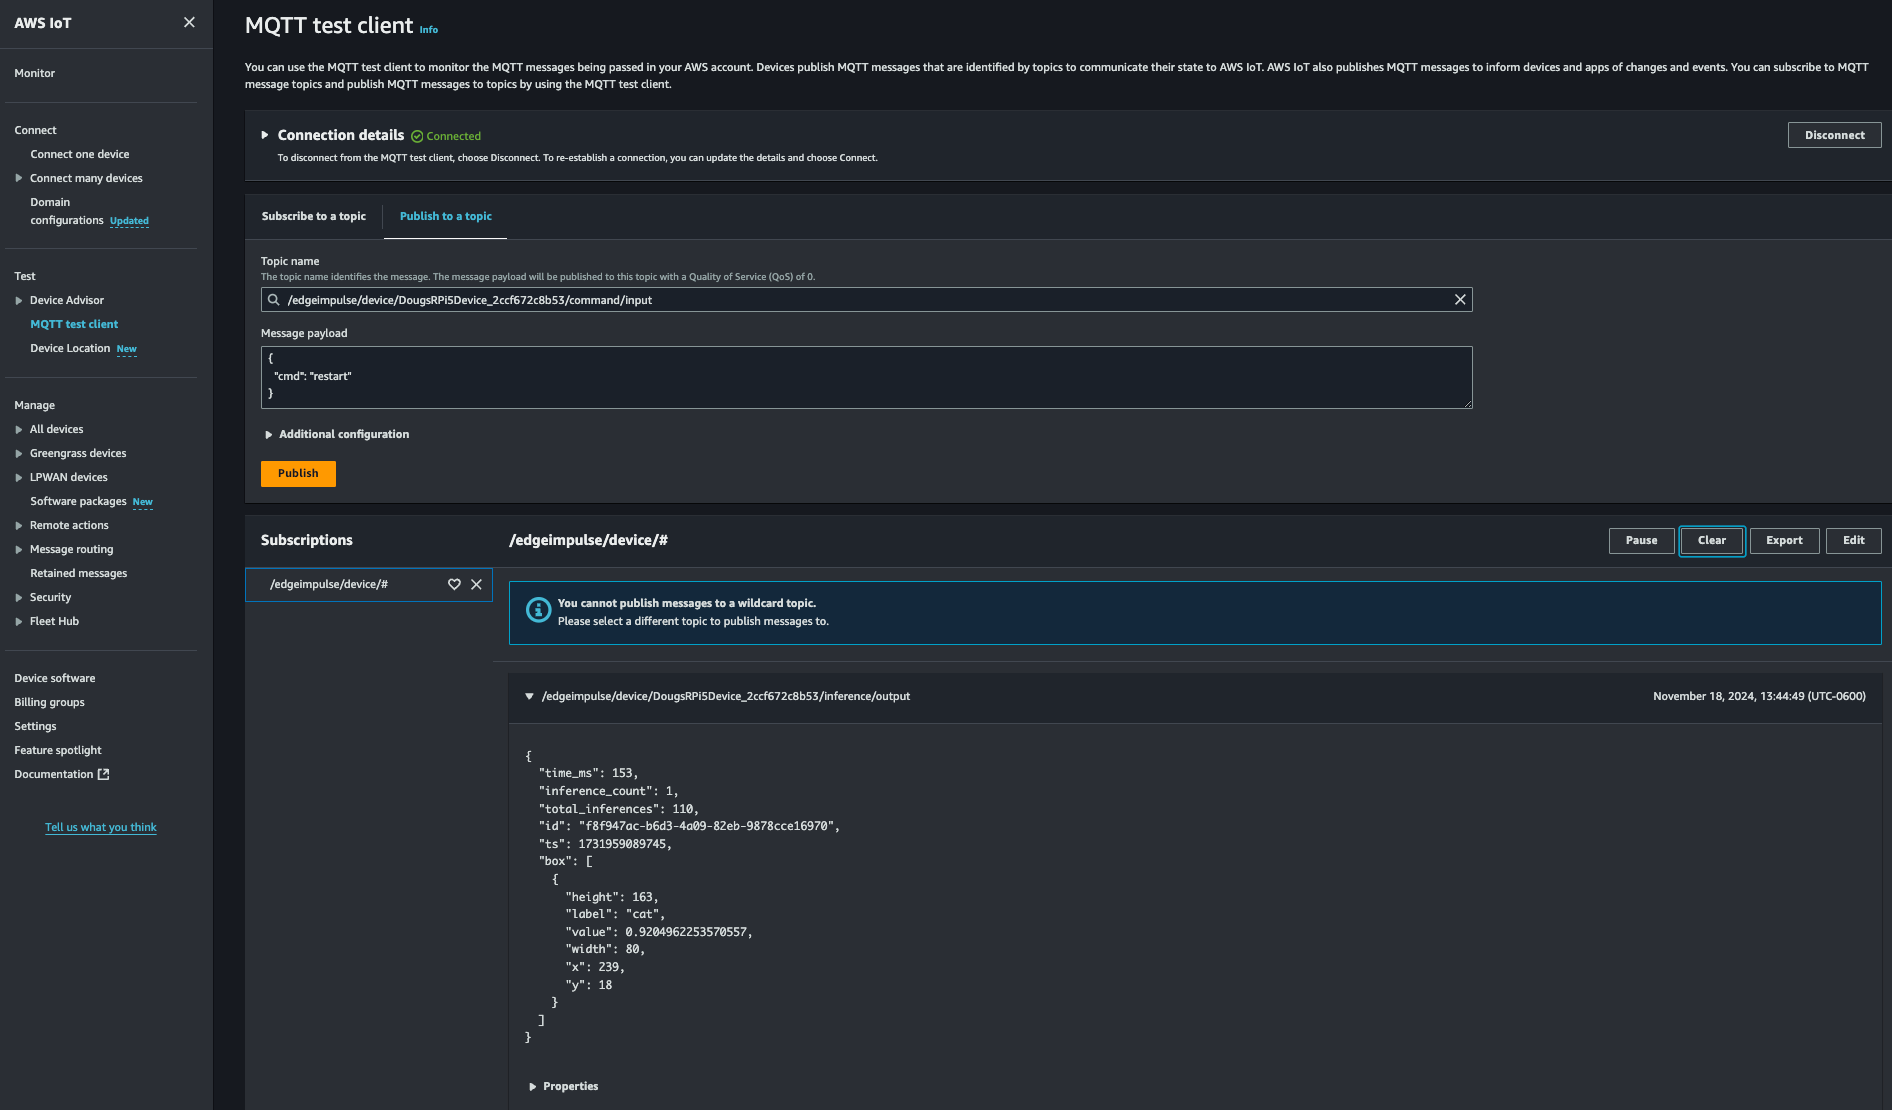1892x1110 pixels.
Task: Click the Disconnect button
Action: coord(1834,135)
